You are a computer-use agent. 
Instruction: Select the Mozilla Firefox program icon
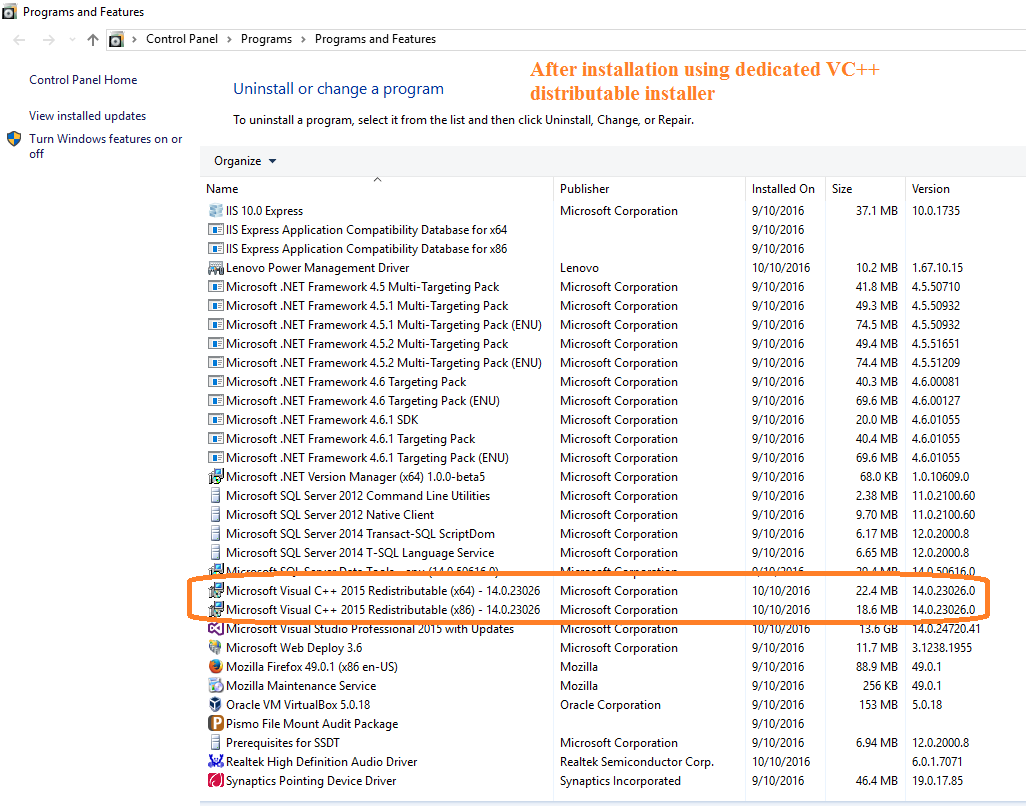[216, 666]
